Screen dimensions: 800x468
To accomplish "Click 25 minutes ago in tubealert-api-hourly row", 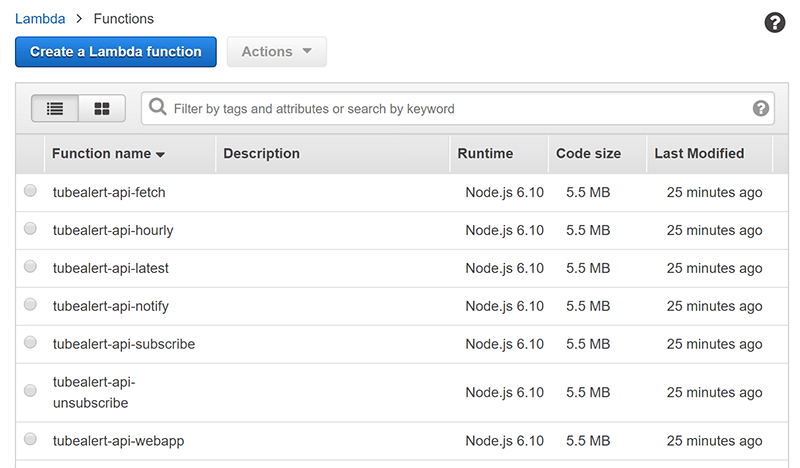I will click(714, 231).
